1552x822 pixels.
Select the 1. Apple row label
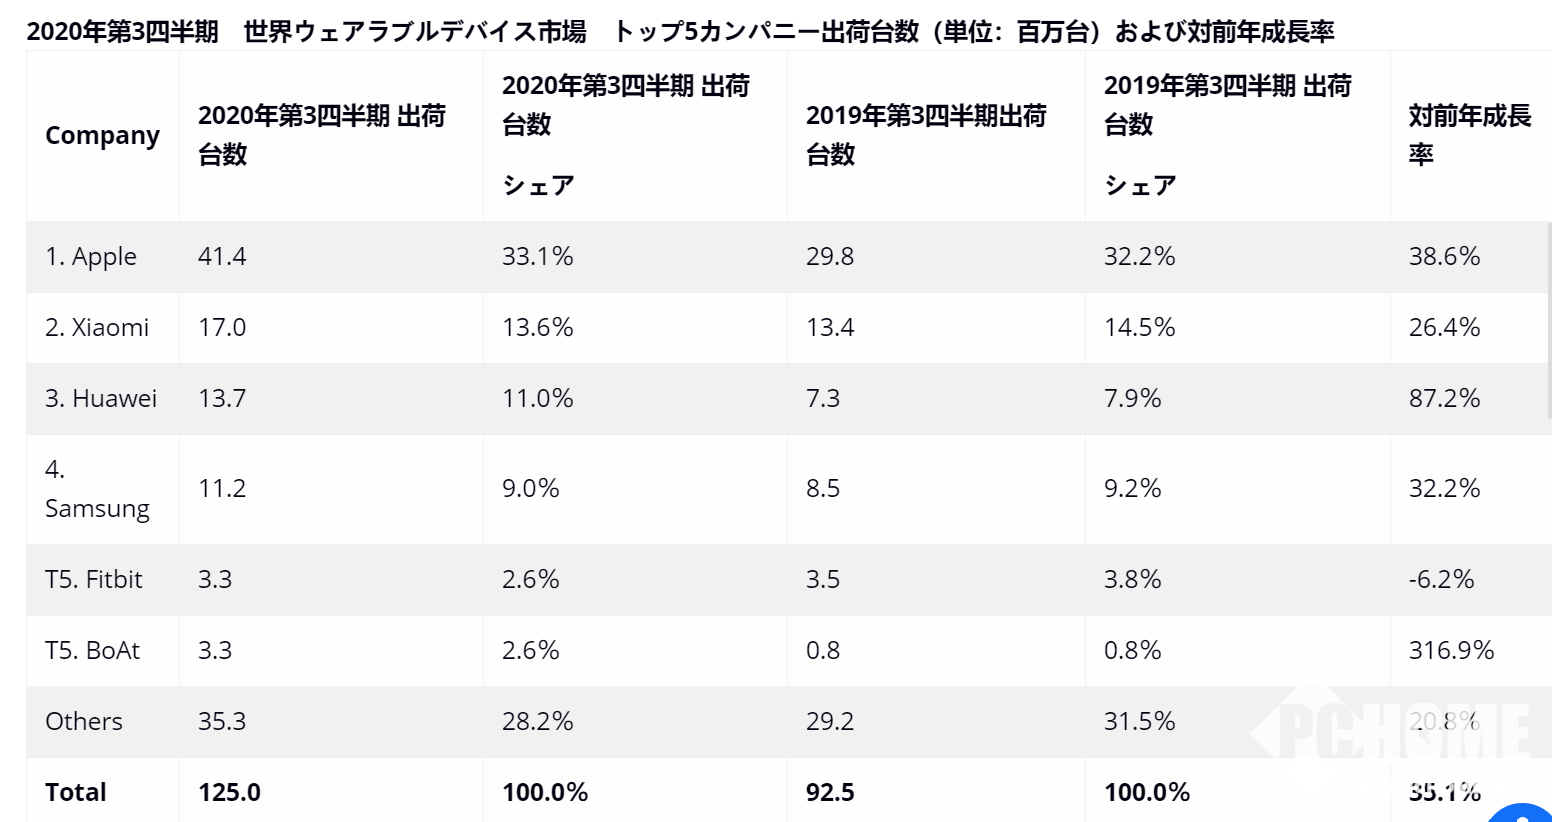pyautogui.click(x=91, y=257)
